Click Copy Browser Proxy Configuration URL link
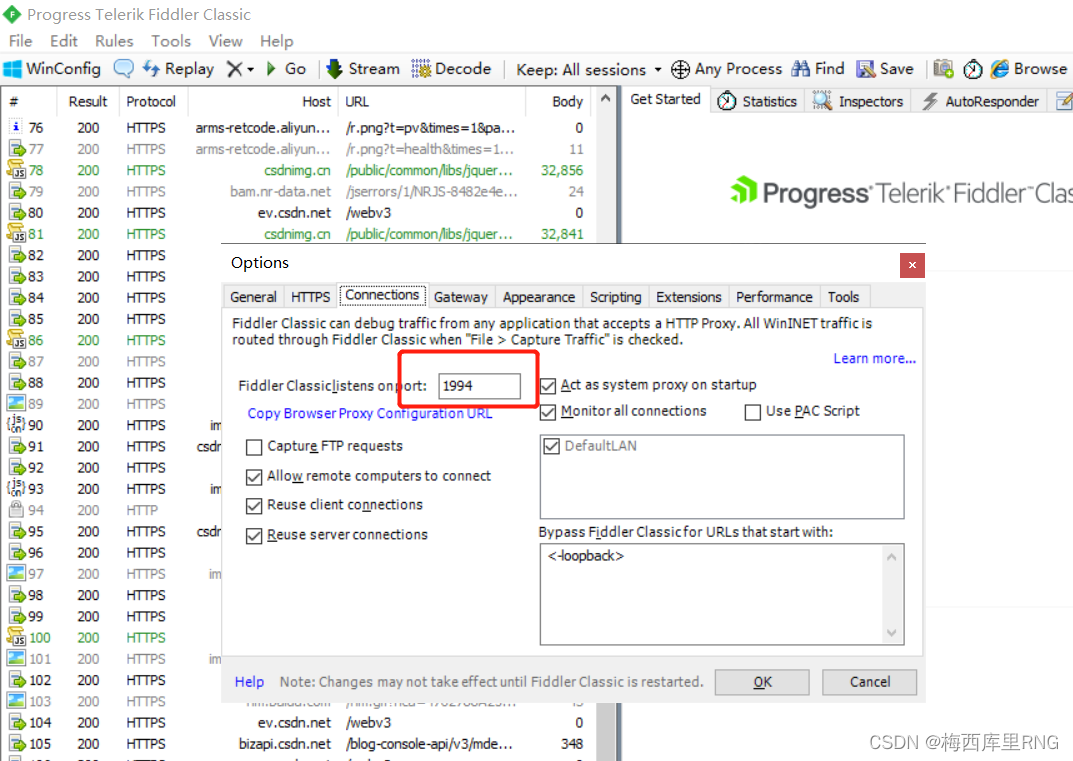The height and width of the screenshot is (761, 1073). click(x=370, y=413)
